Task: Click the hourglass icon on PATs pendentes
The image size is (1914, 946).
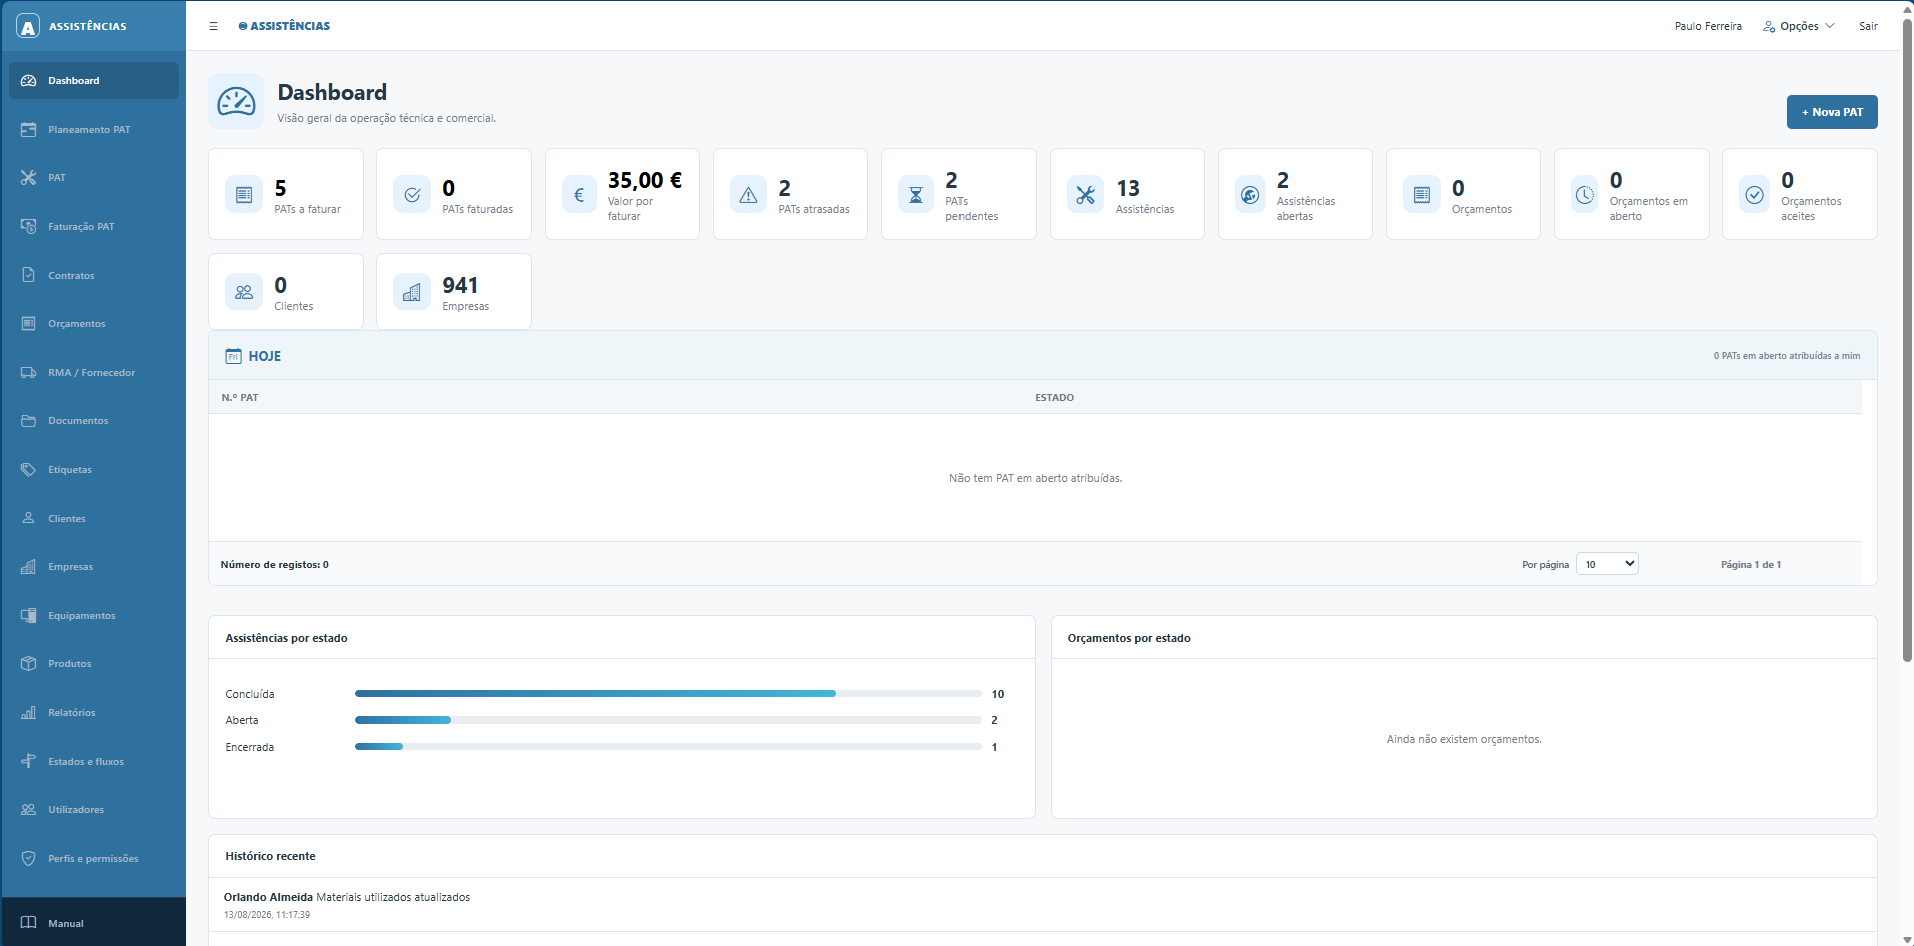Action: (x=916, y=195)
